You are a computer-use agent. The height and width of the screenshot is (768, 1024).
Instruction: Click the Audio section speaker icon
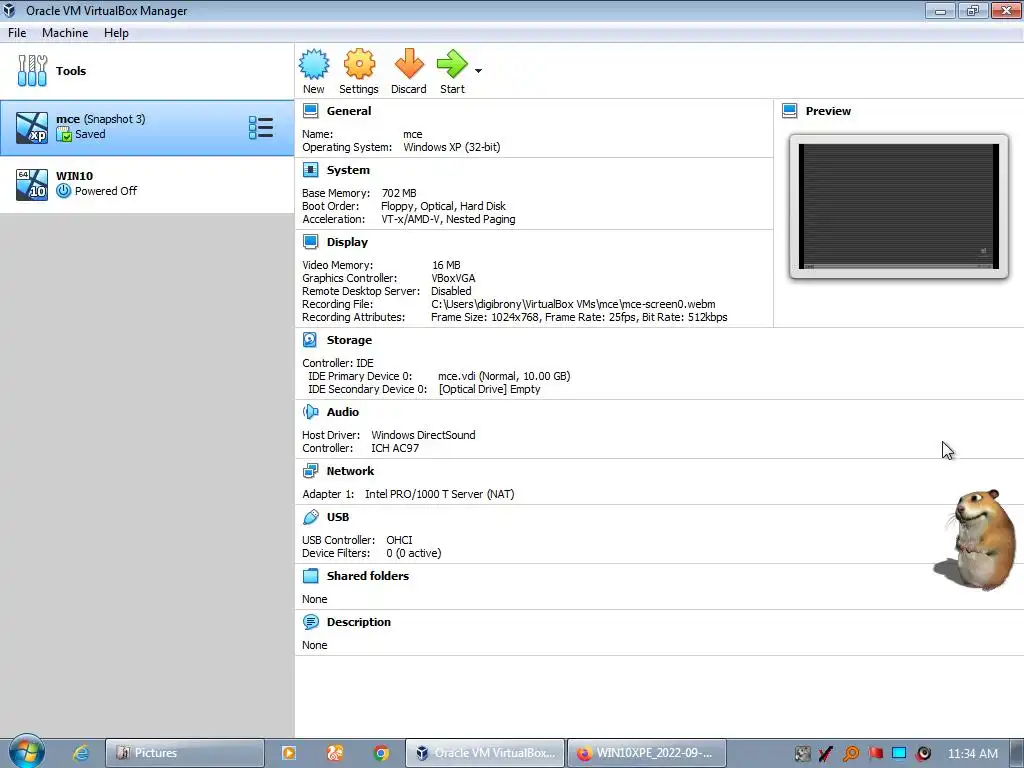pos(310,412)
